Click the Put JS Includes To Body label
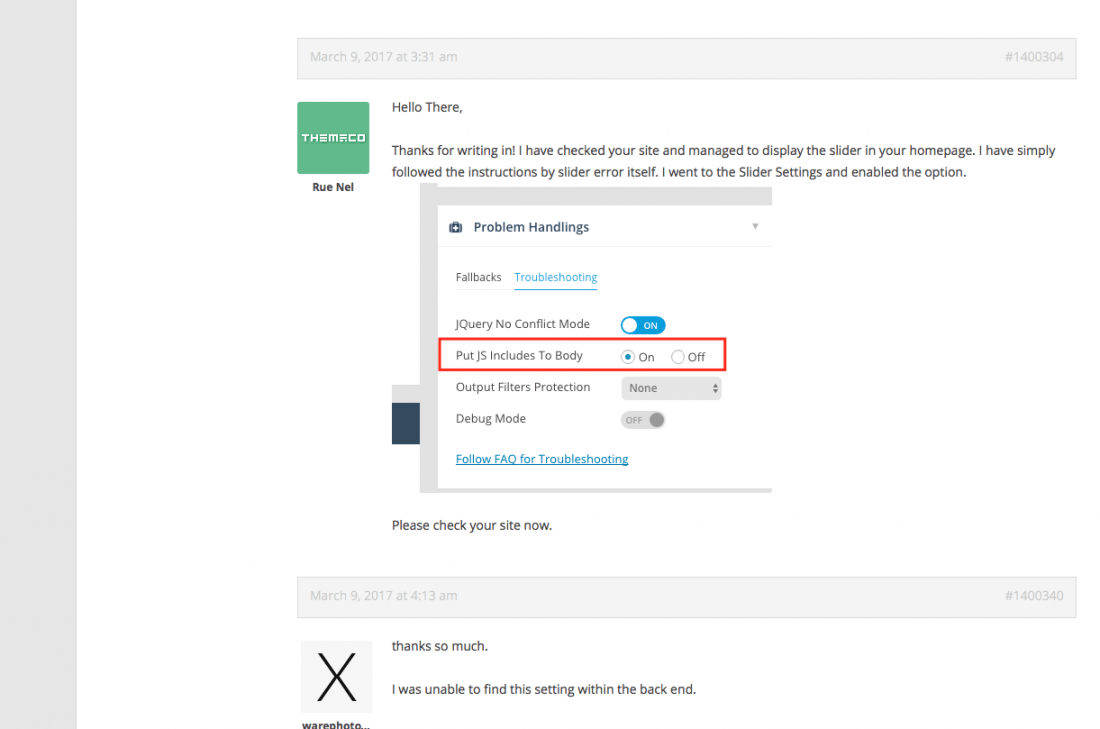 pos(519,356)
